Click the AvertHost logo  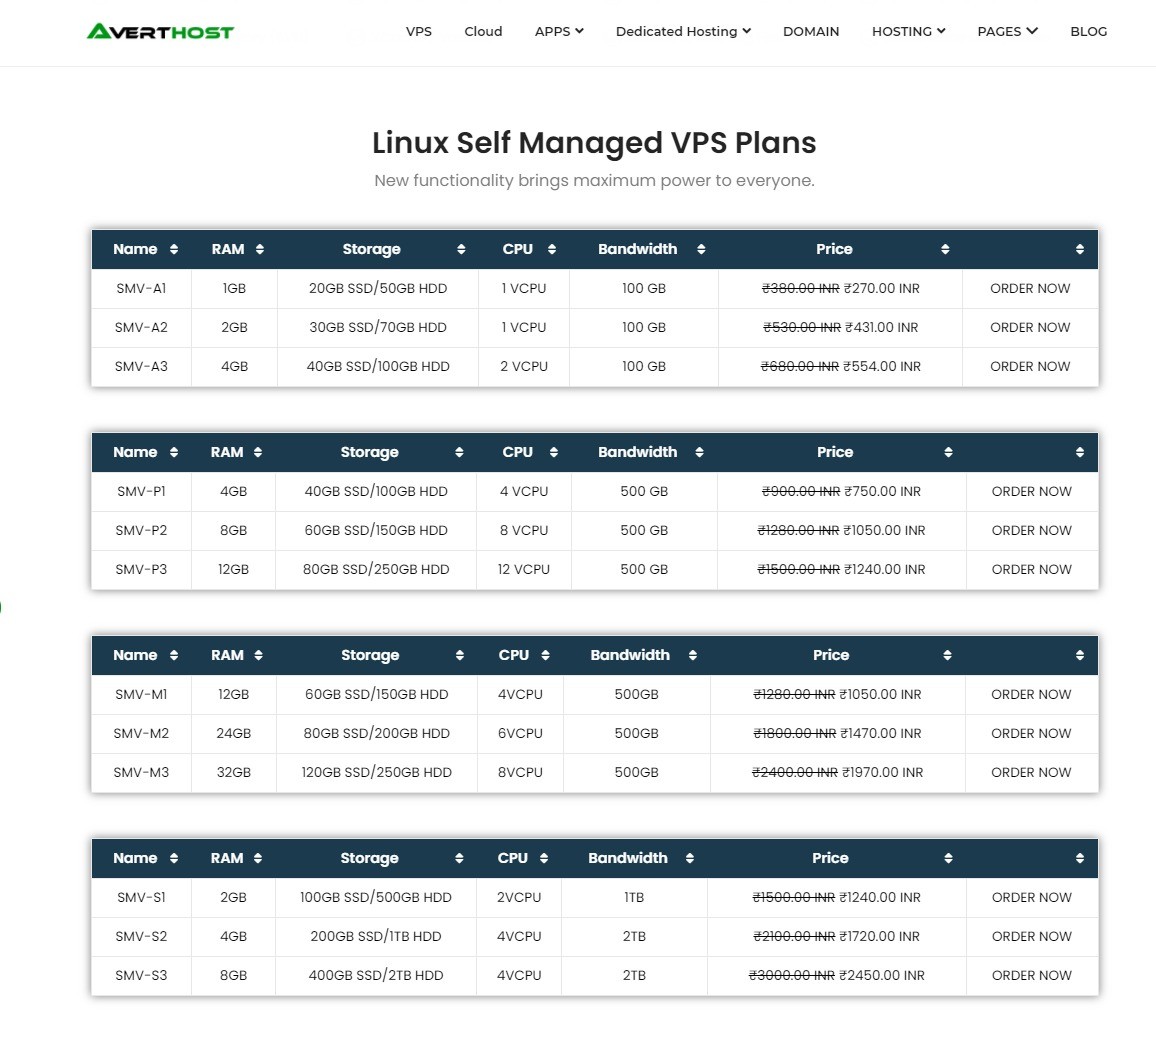160,32
